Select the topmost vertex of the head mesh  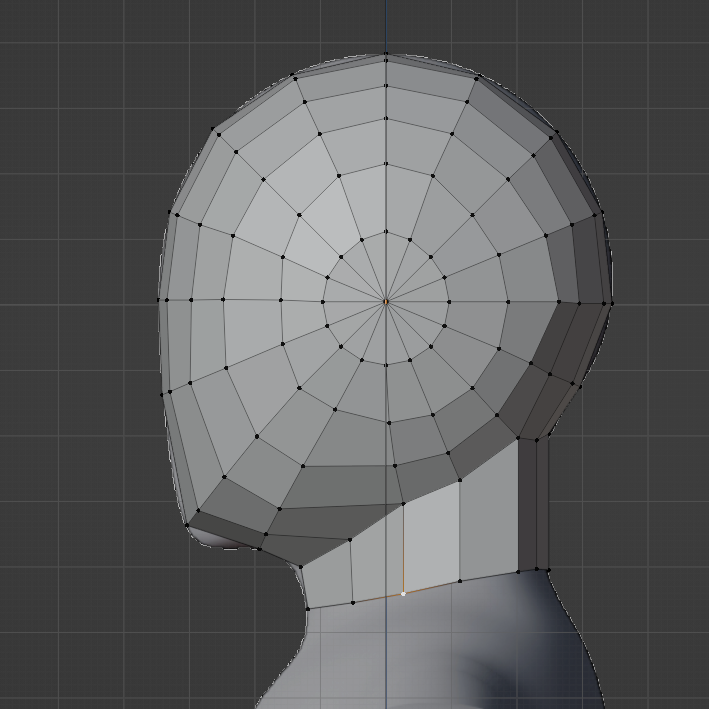tap(386, 53)
